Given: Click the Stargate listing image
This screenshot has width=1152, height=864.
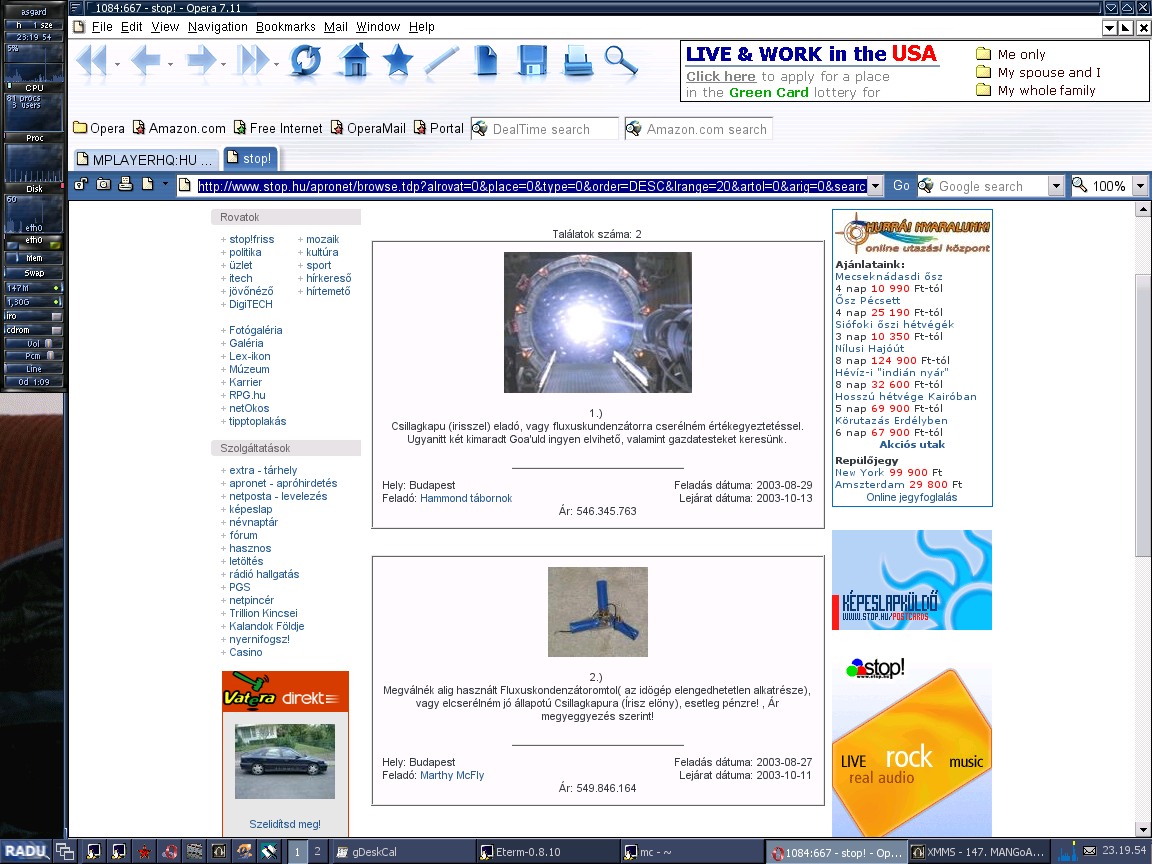Looking at the screenshot, I should [597, 322].
